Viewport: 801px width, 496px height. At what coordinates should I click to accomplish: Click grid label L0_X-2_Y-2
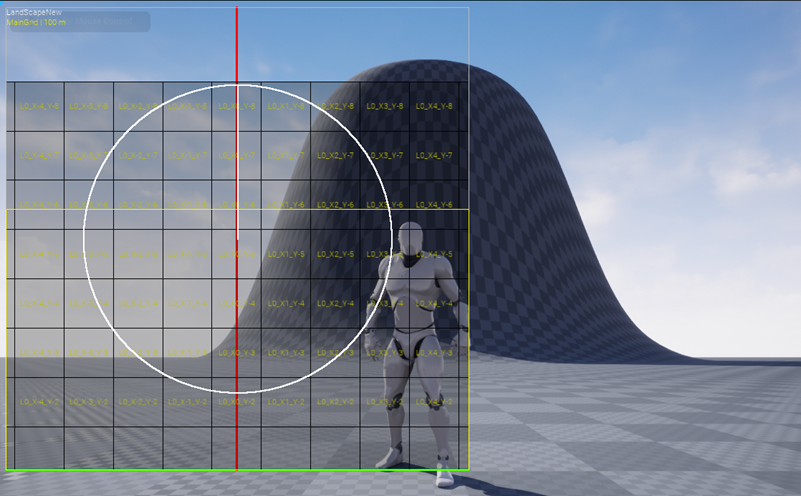(x=138, y=402)
